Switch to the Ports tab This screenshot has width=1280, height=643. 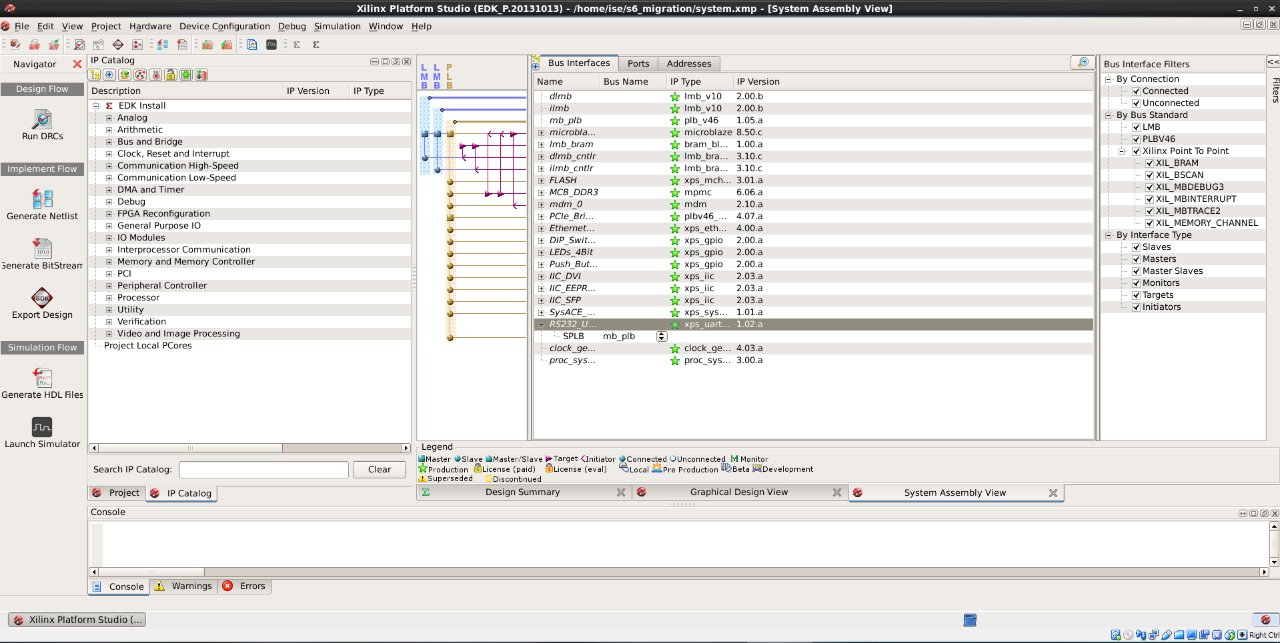coord(638,63)
